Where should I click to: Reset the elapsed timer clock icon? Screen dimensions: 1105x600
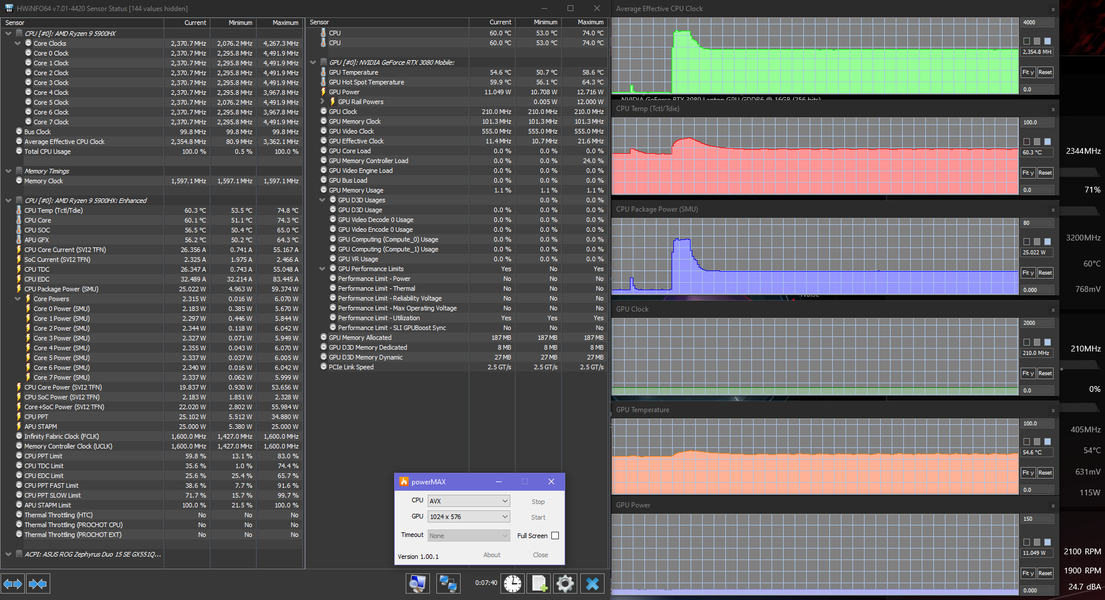[x=511, y=583]
